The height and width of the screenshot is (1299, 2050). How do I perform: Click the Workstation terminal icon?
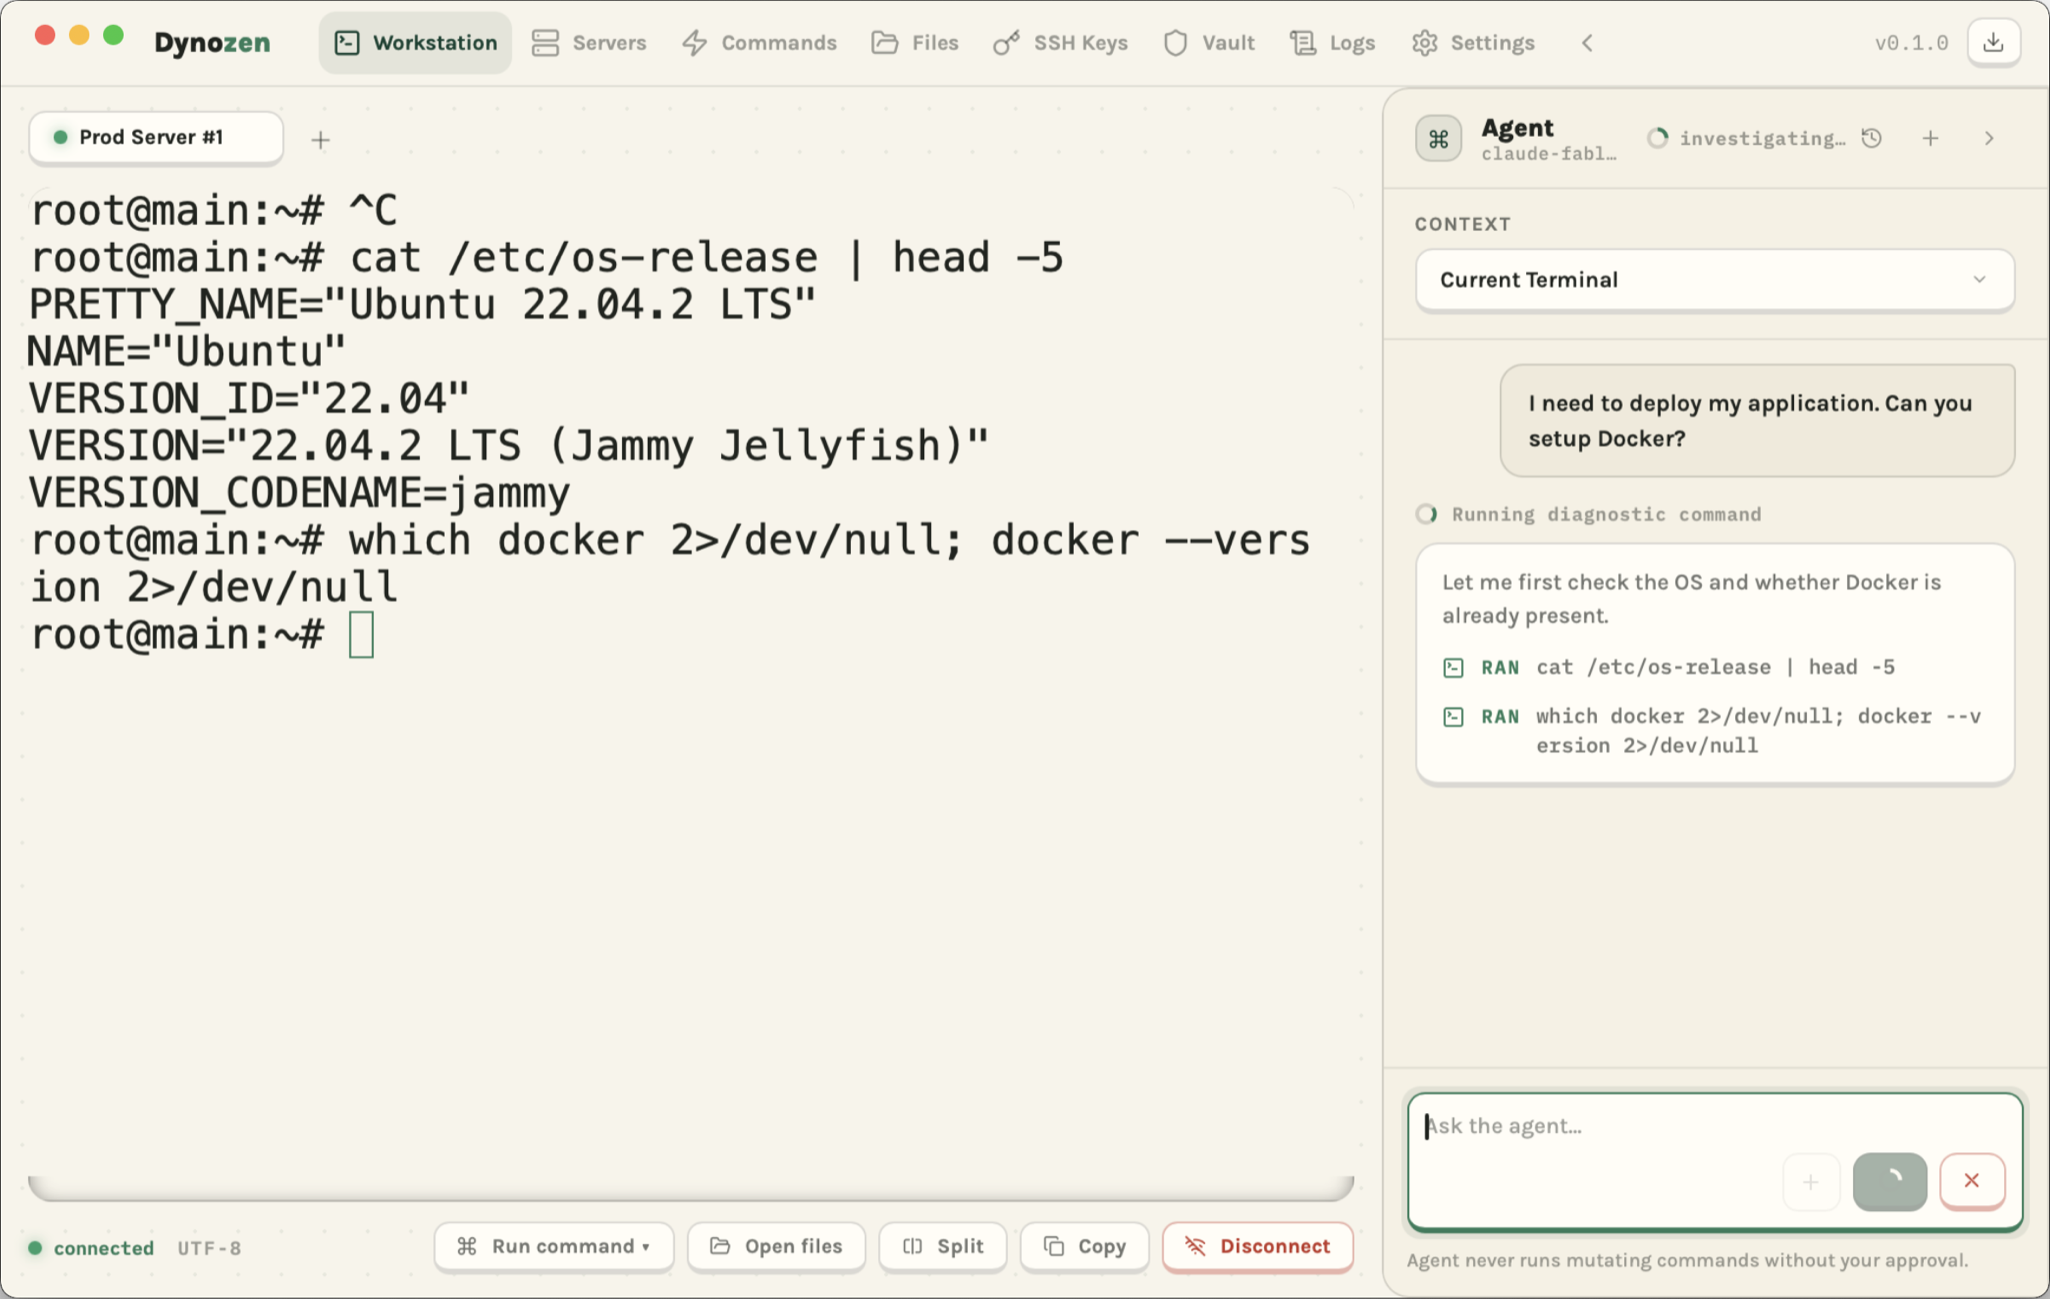coord(347,43)
